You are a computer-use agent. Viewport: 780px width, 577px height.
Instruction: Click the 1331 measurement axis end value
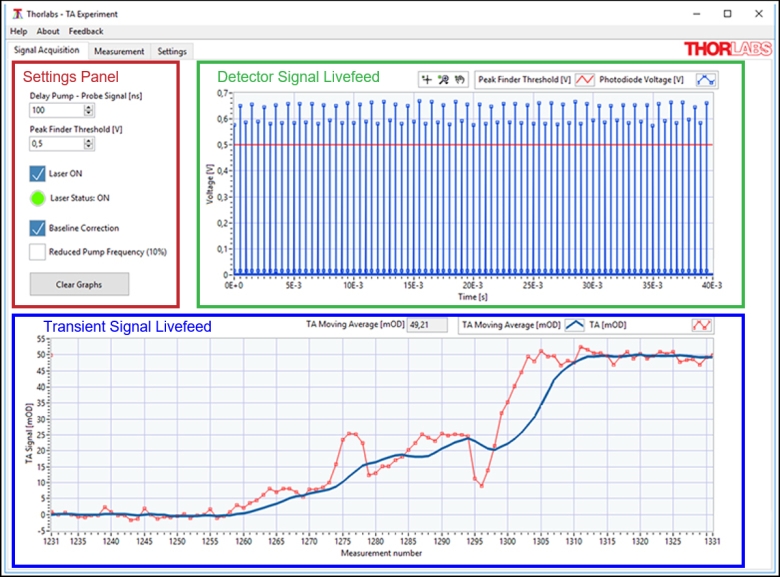coord(712,541)
